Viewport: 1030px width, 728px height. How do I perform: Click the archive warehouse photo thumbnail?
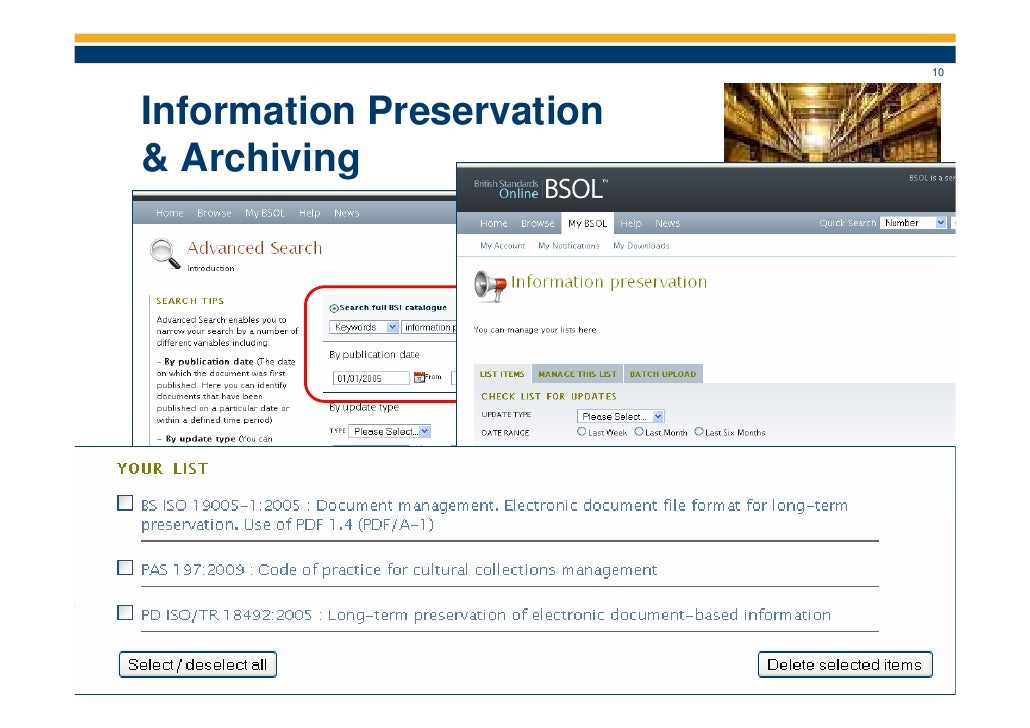(x=832, y=122)
